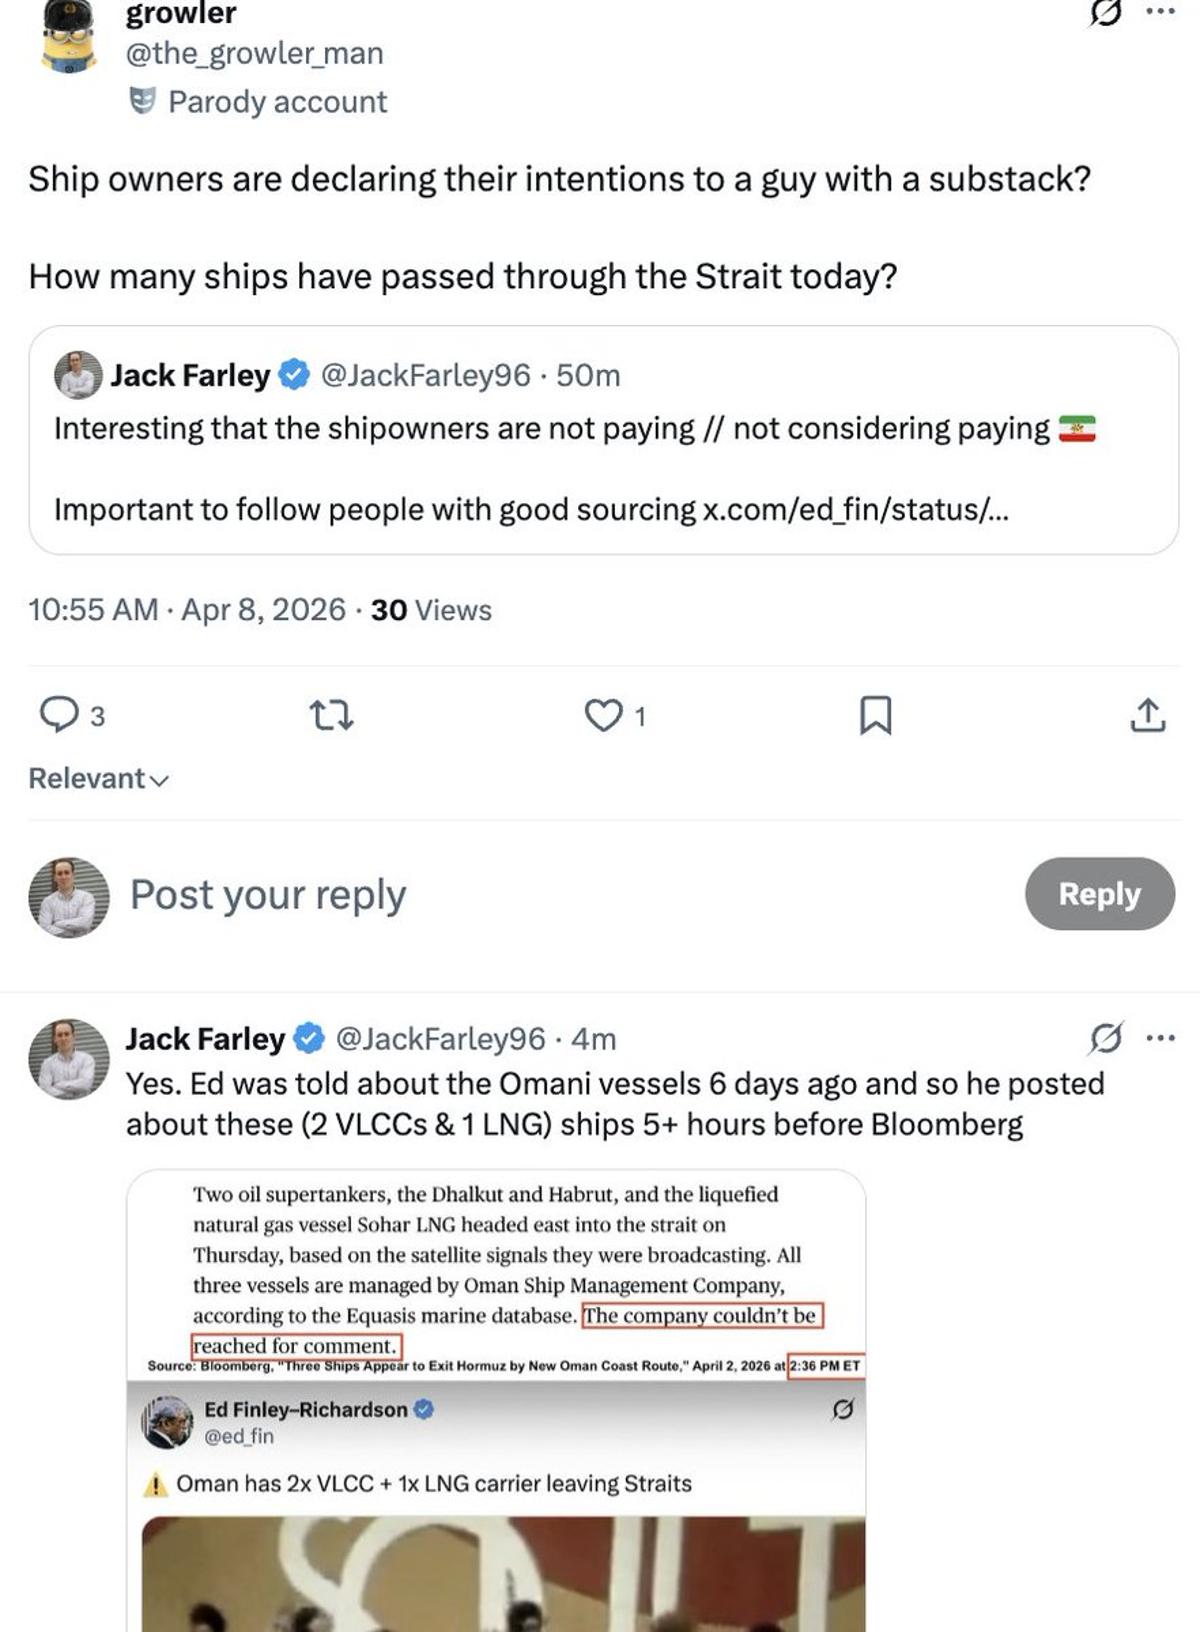Screen dimensions: 1200x1632
Task: Open the x.com/ed_fin/status link
Action: click(855, 510)
